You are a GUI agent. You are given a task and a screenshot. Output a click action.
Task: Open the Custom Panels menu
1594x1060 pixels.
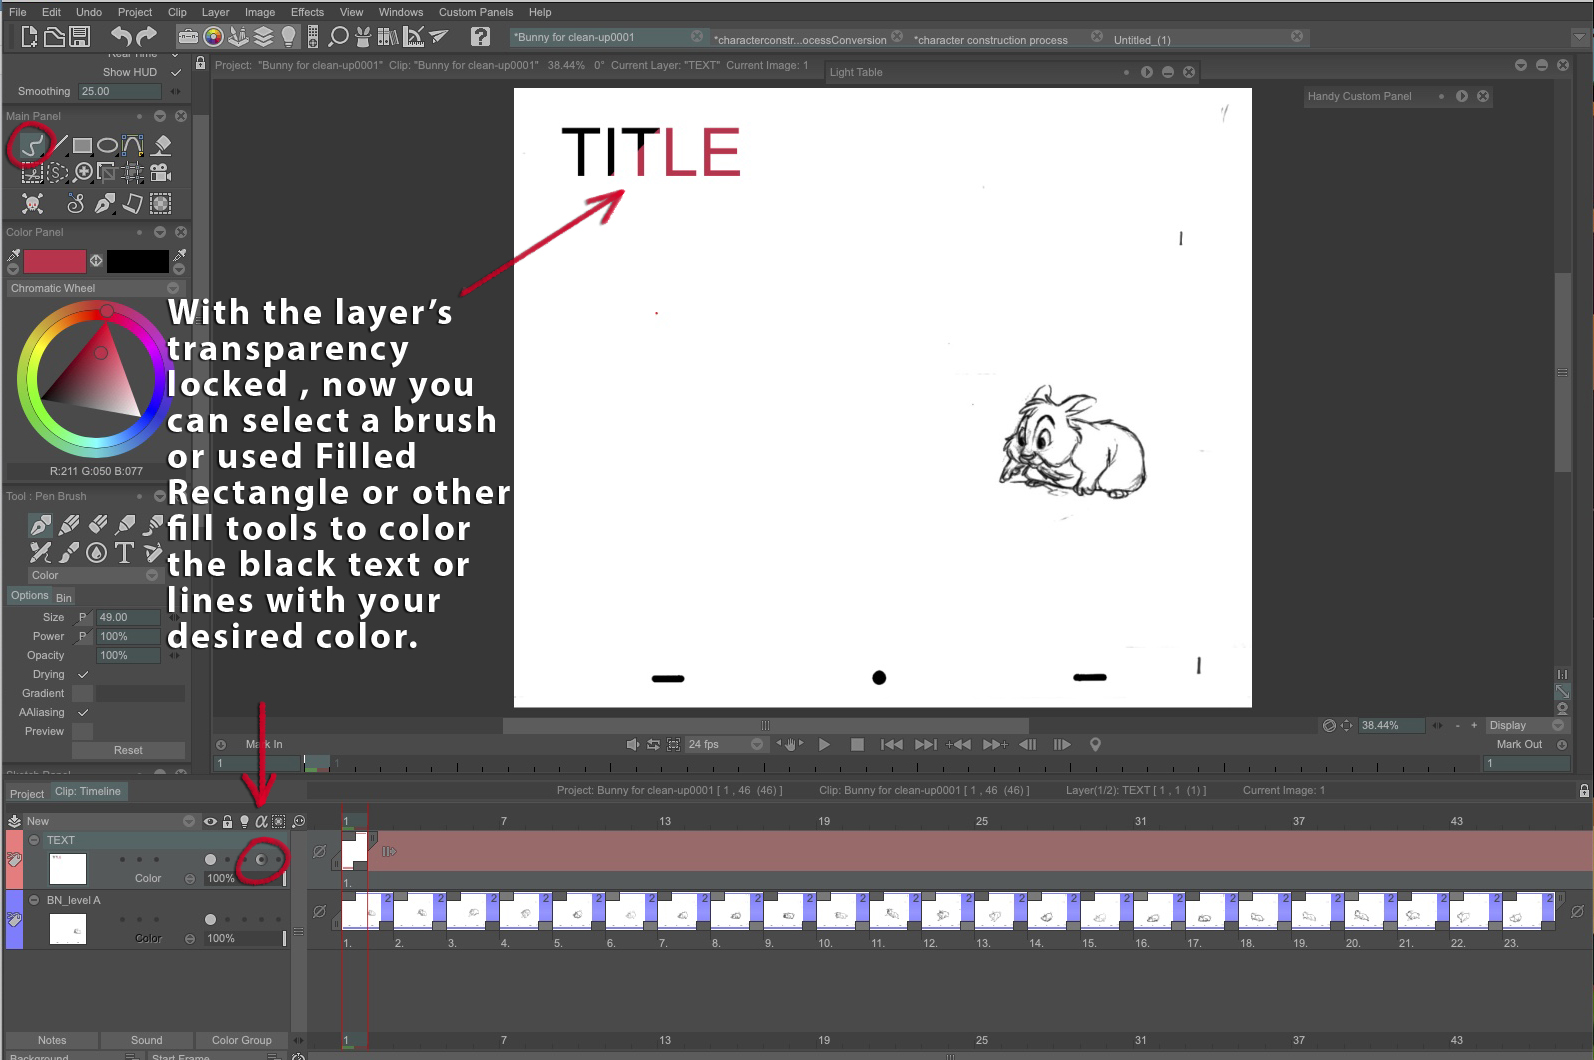pyautogui.click(x=475, y=12)
